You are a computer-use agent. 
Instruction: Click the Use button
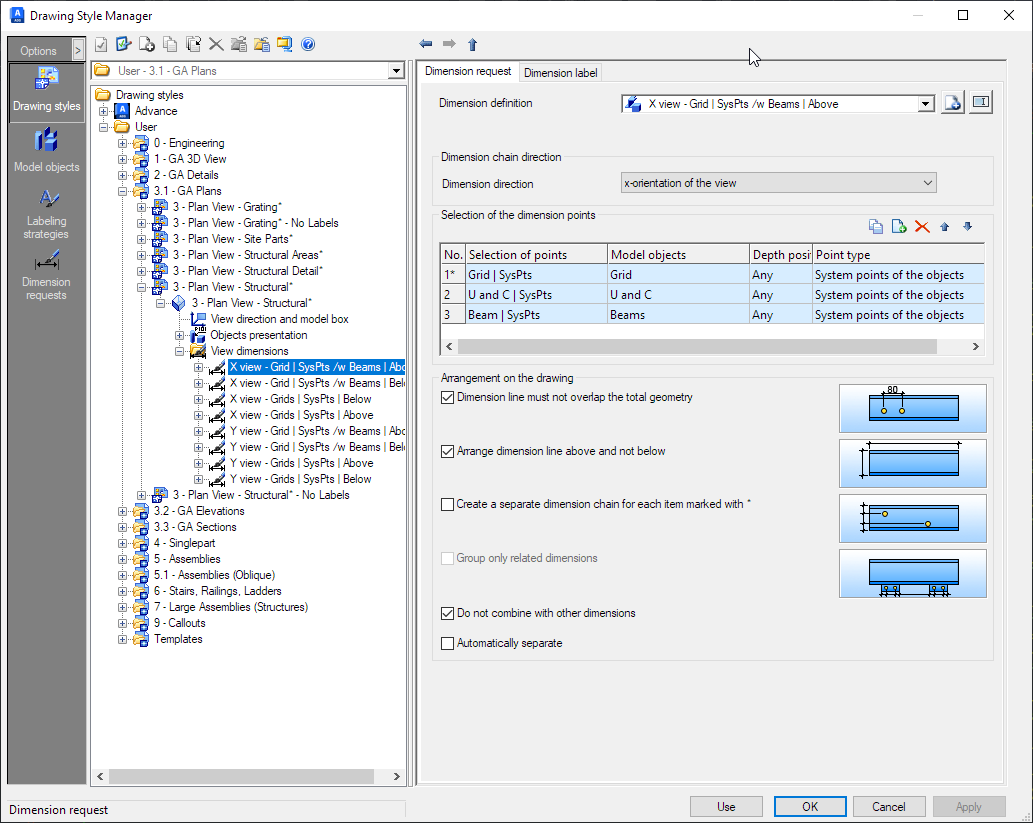pyautogui.click(x=726, y=807)
